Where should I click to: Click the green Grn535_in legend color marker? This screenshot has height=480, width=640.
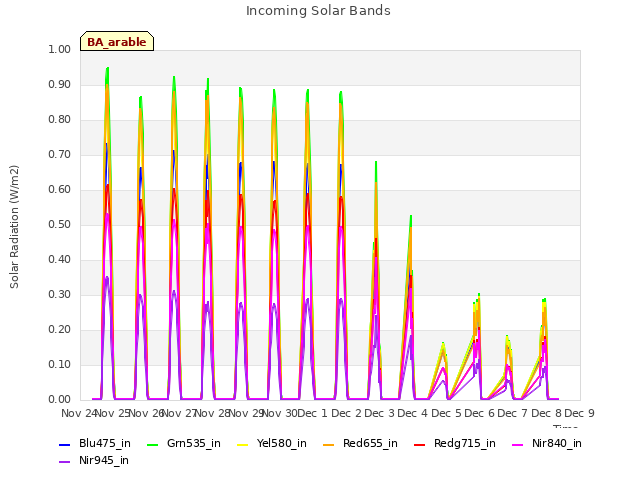[x=152, y=444]
